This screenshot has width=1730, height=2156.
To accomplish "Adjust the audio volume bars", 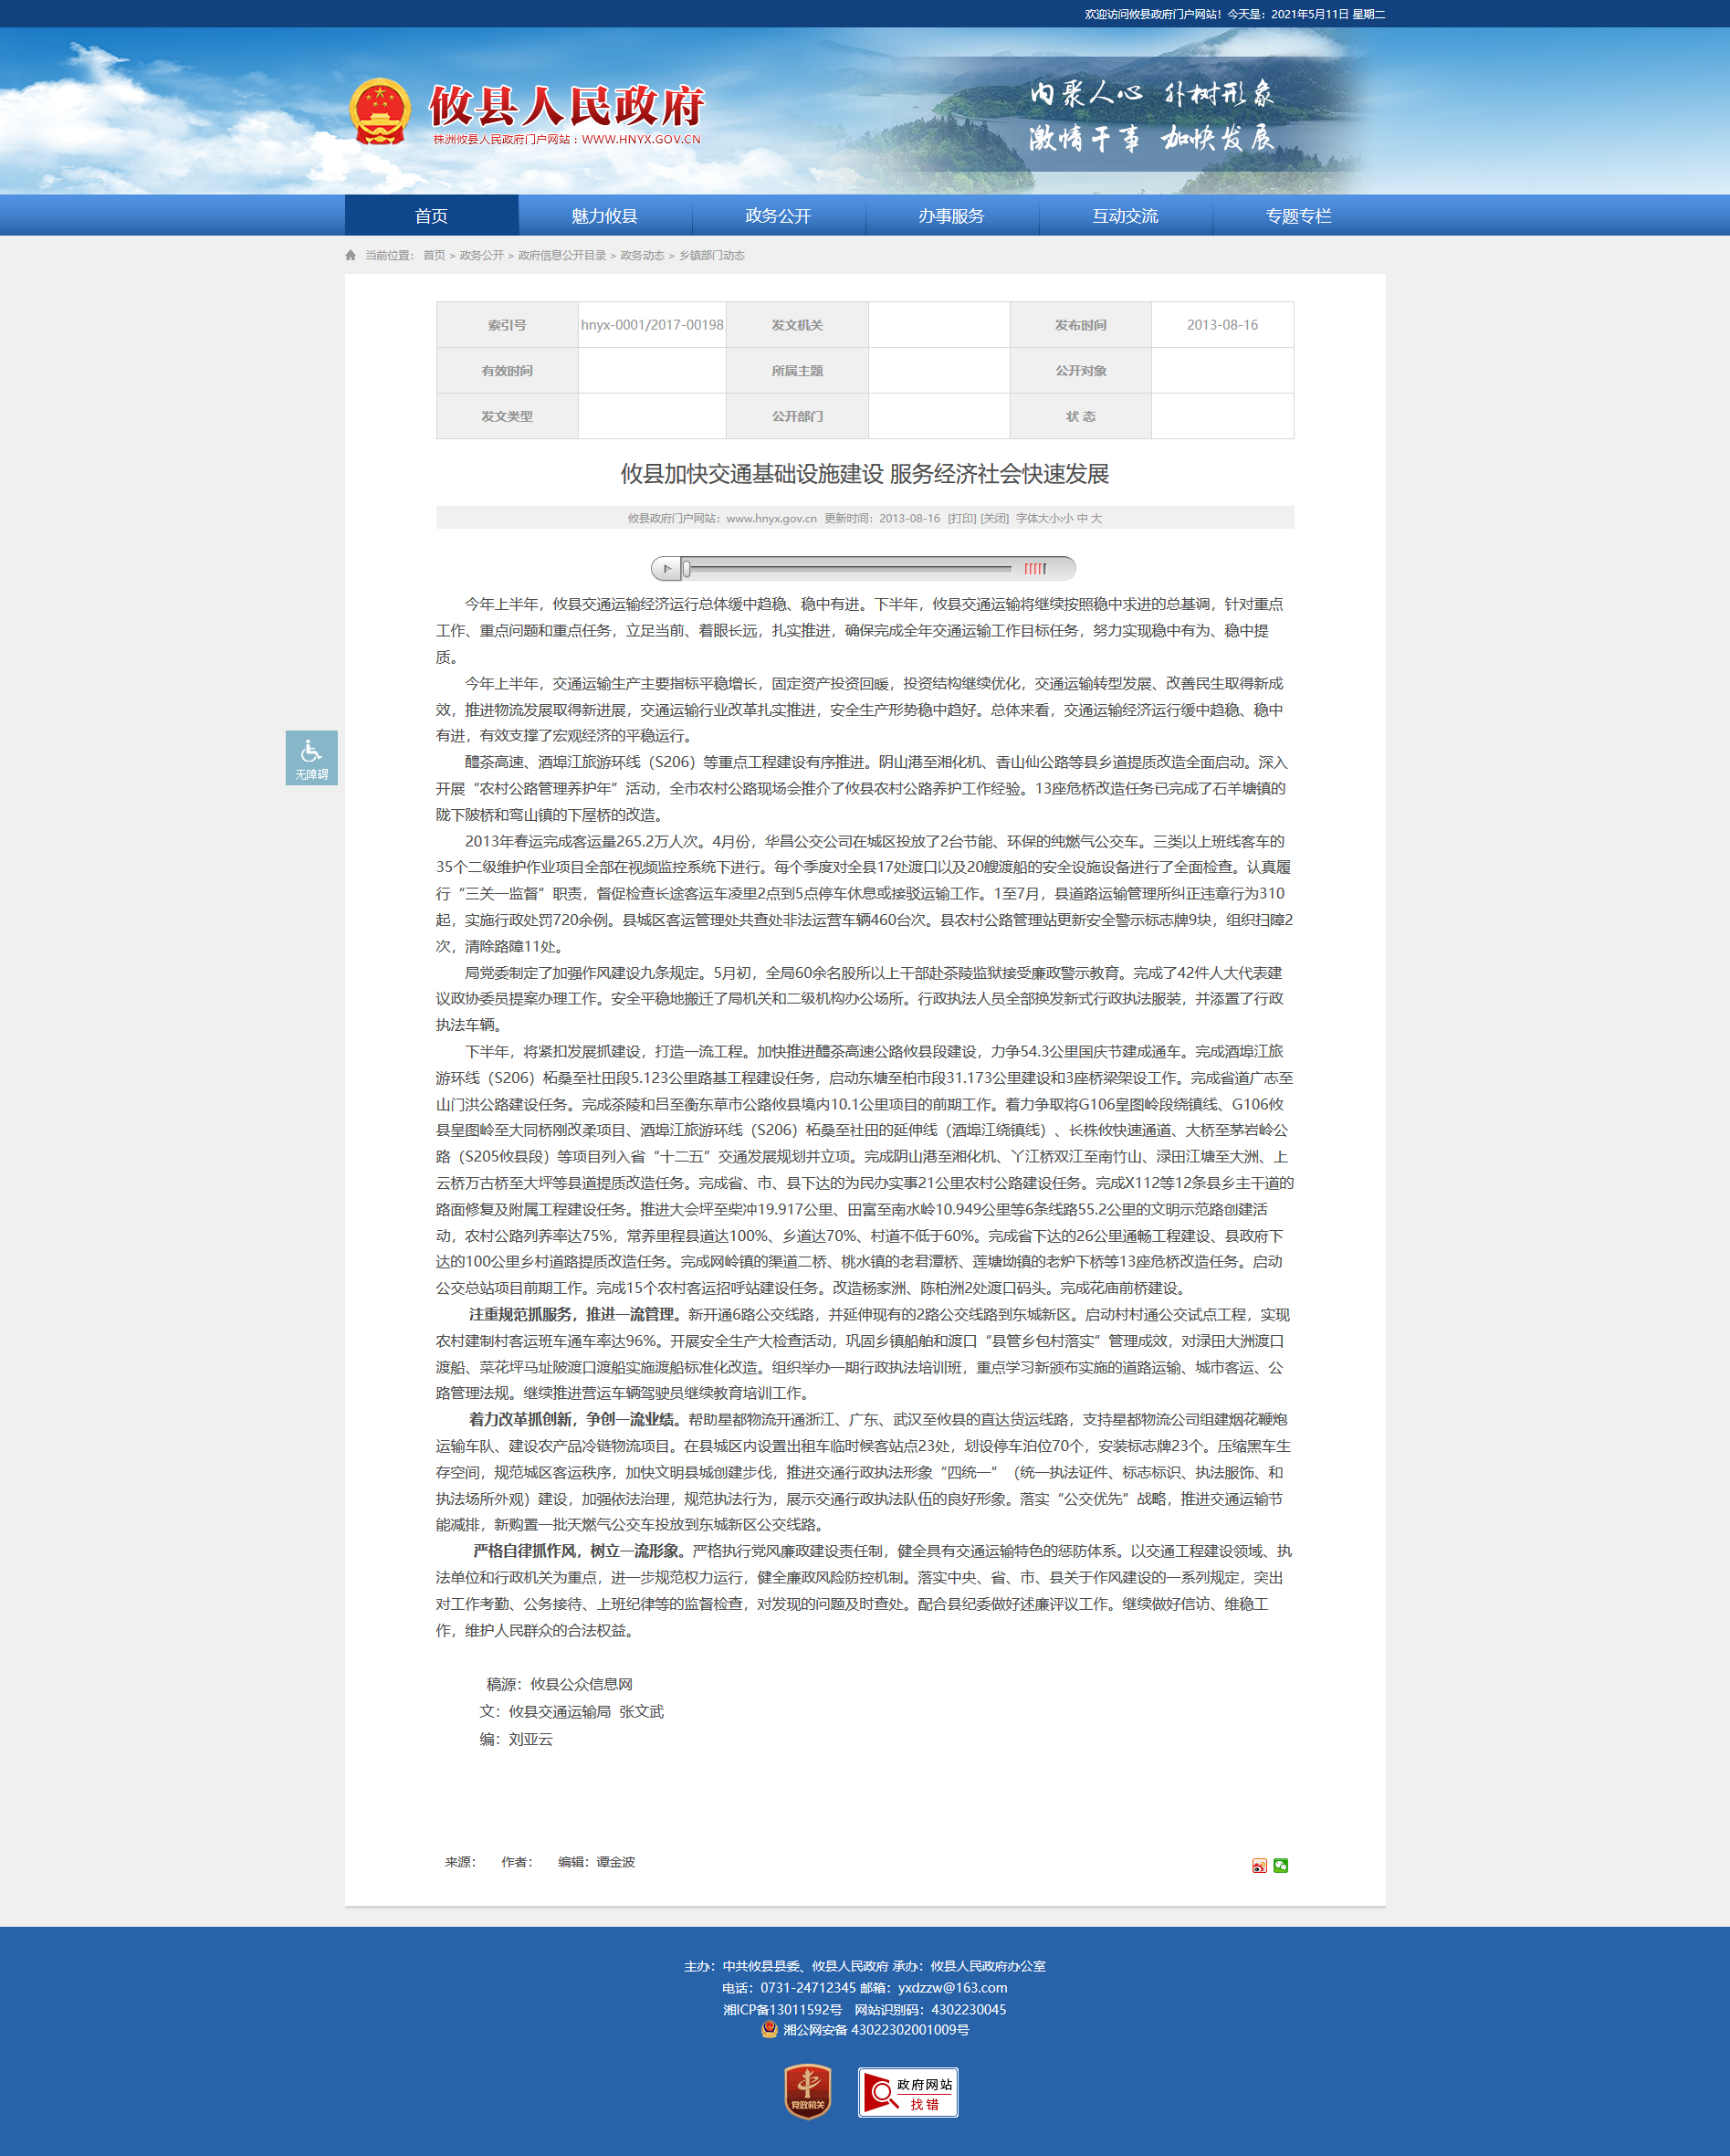I will tap(1035, 569).
